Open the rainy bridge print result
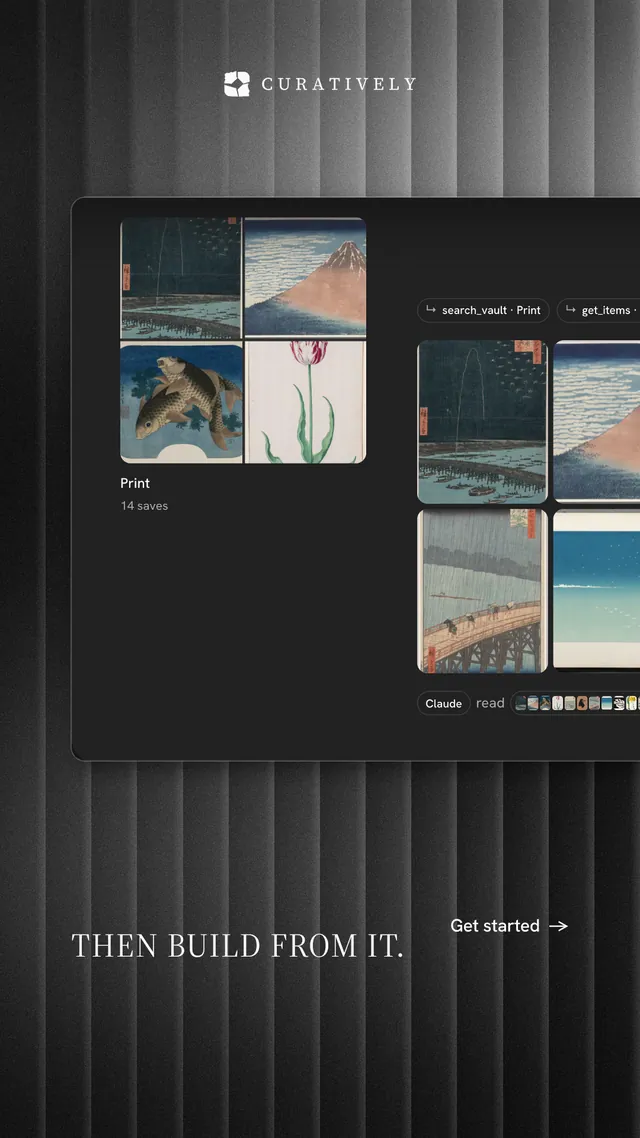 pos(483,591)
